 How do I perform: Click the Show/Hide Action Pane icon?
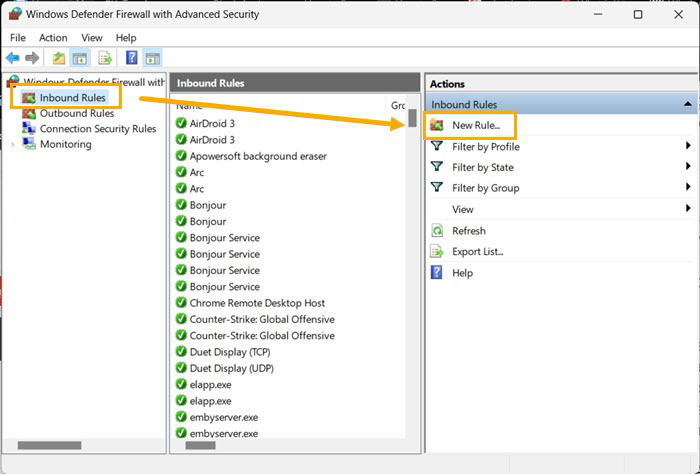(x=153, y=58)
